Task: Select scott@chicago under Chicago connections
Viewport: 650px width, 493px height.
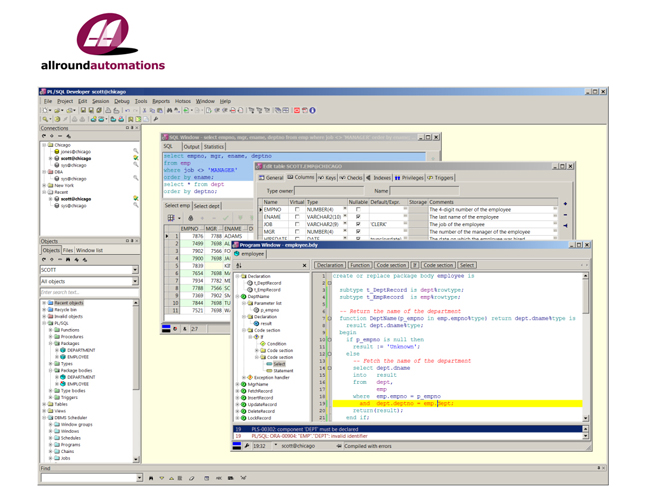Action: (76, 158)
